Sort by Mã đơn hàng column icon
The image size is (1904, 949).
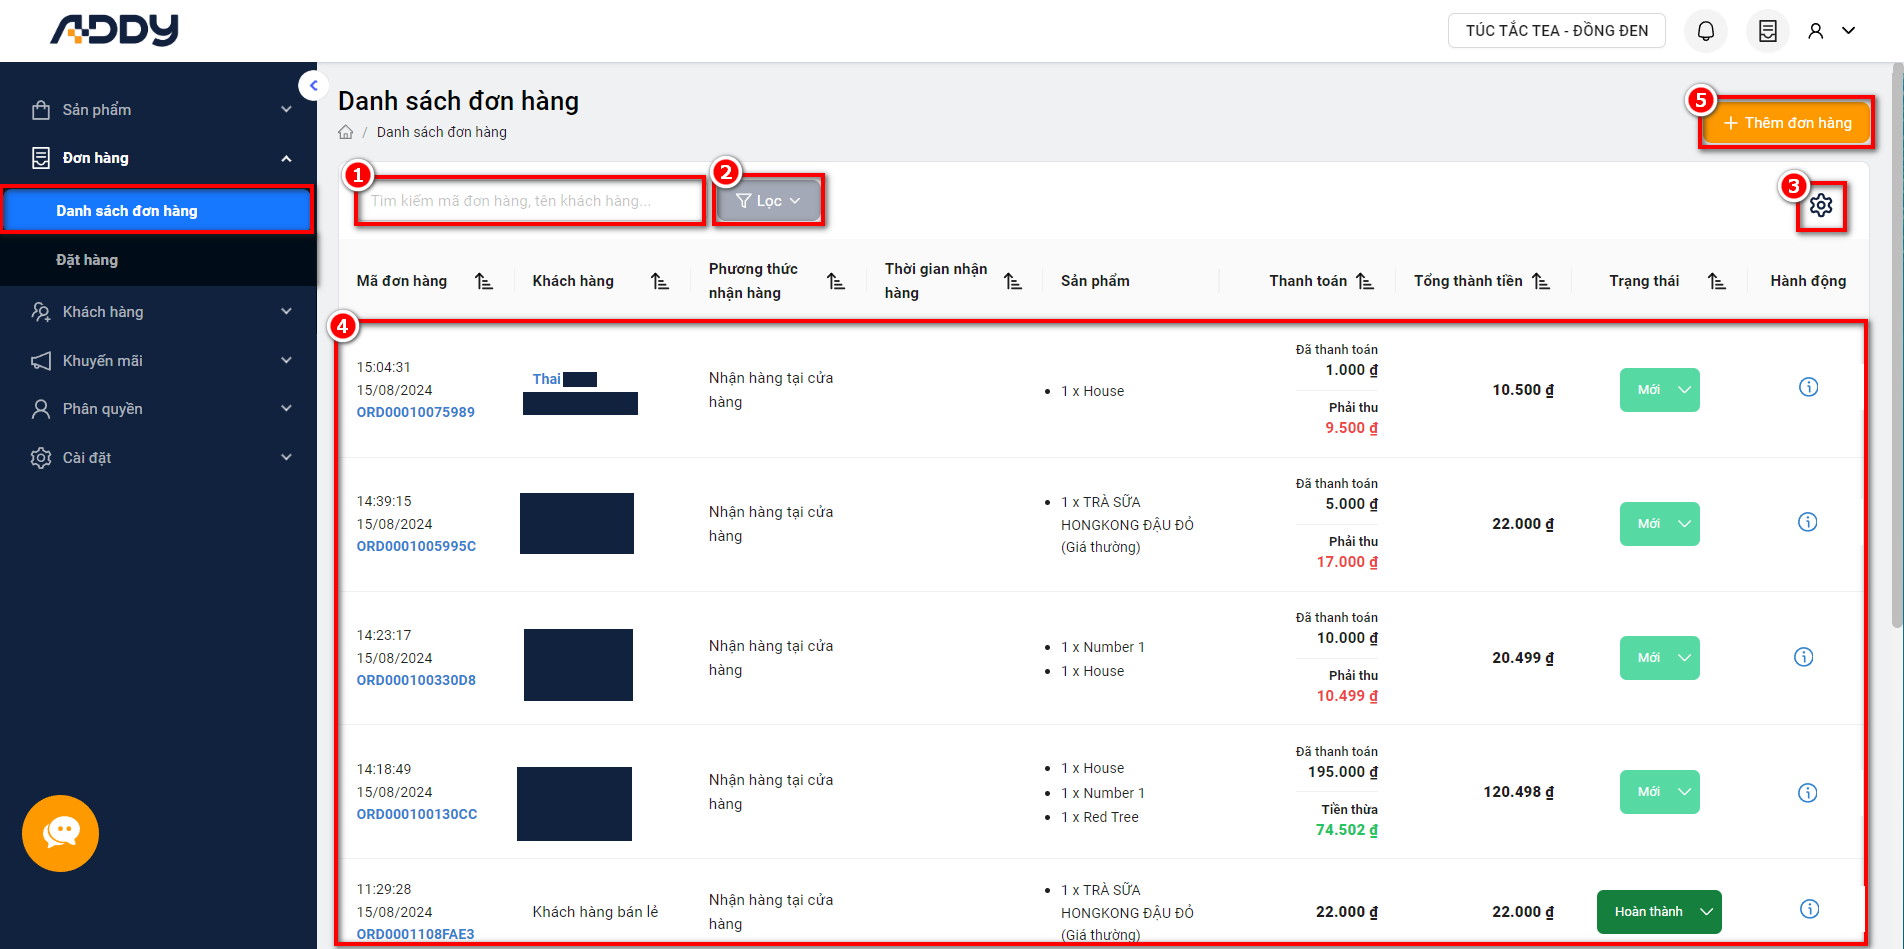click(484, 282)
